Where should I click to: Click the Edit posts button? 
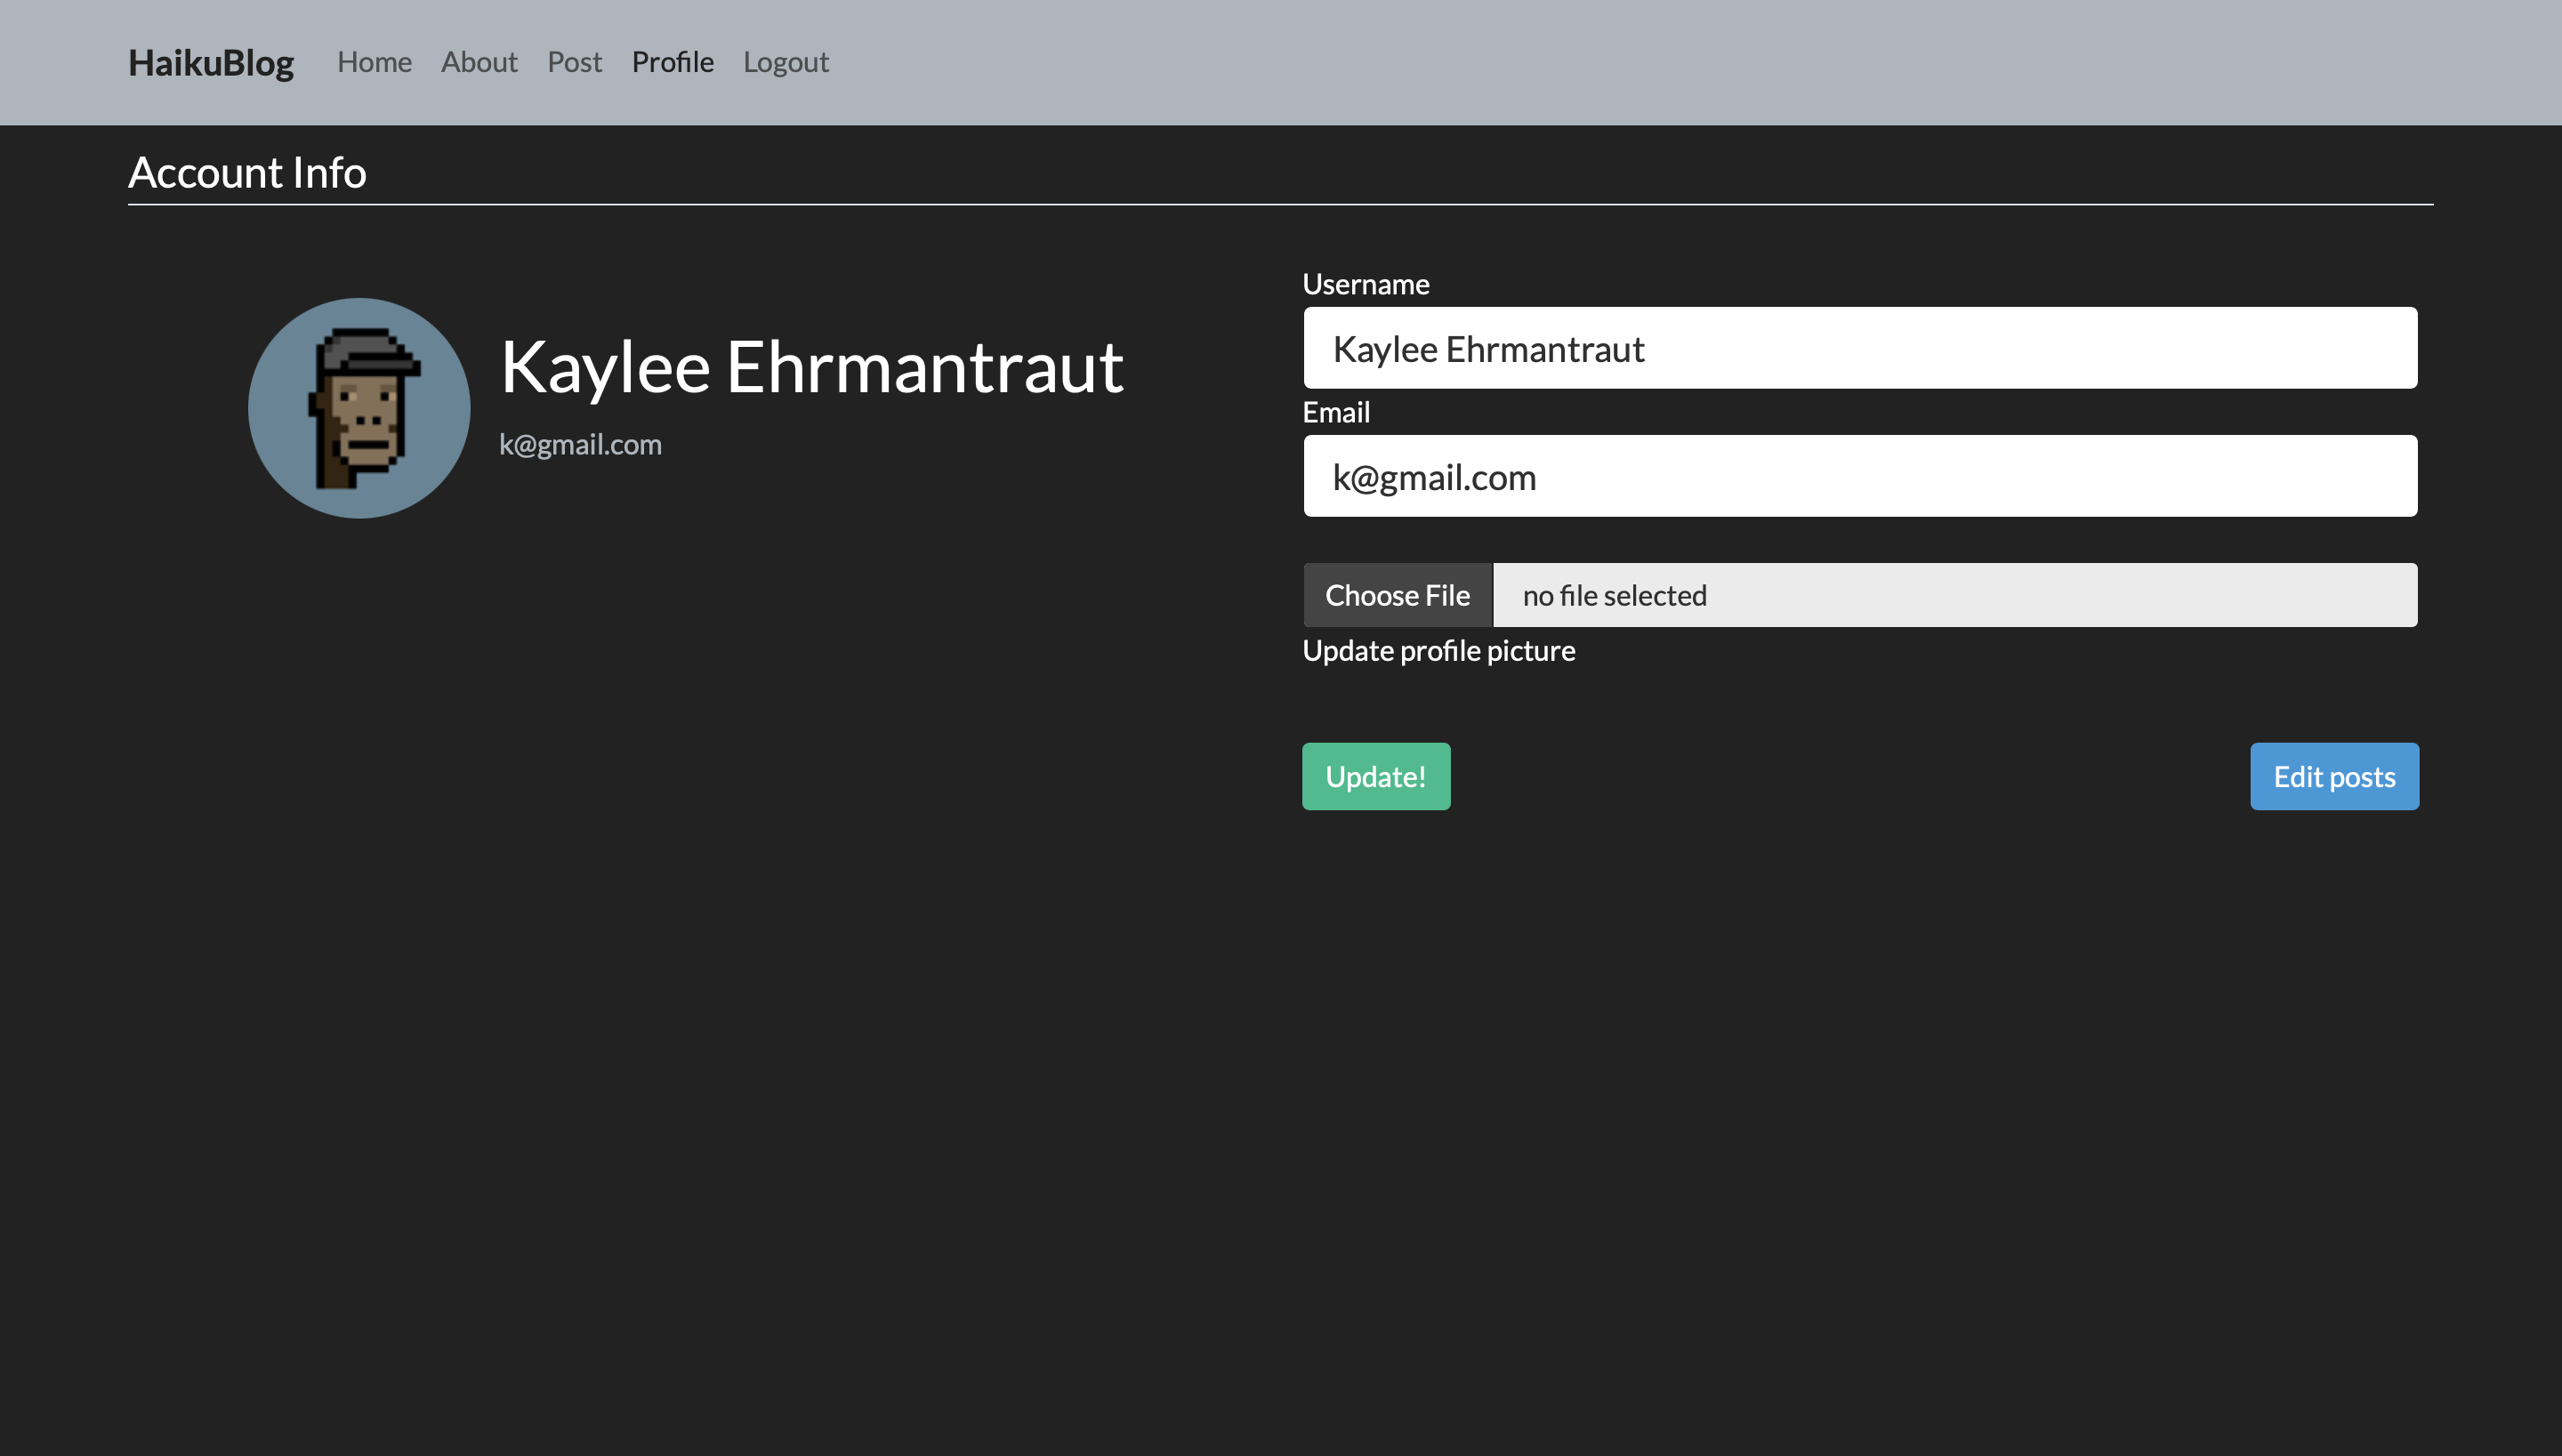(2335, 776)
